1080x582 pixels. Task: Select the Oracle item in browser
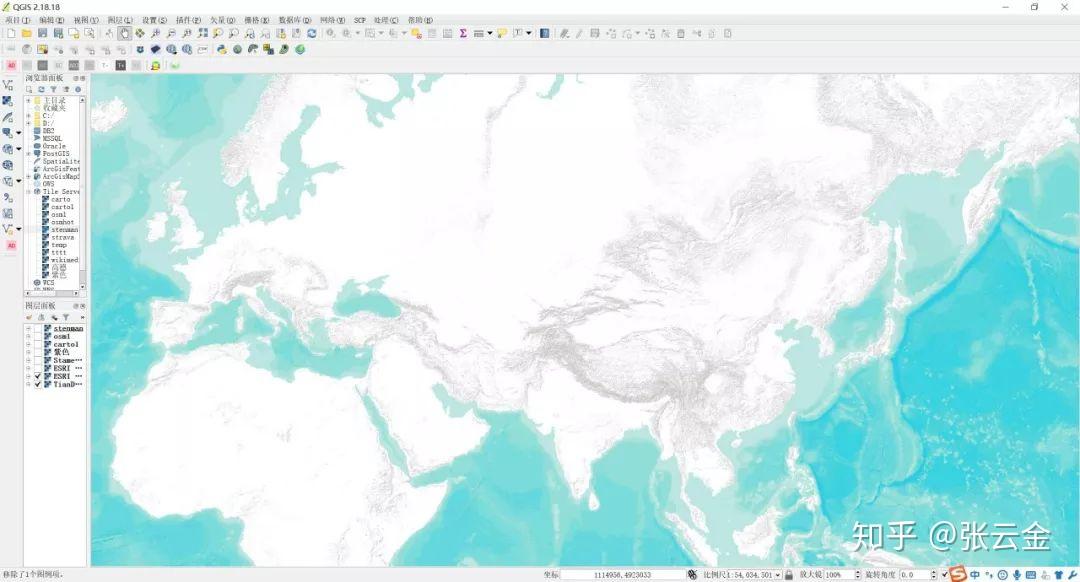pyautogui.click(x=54, y=146)
